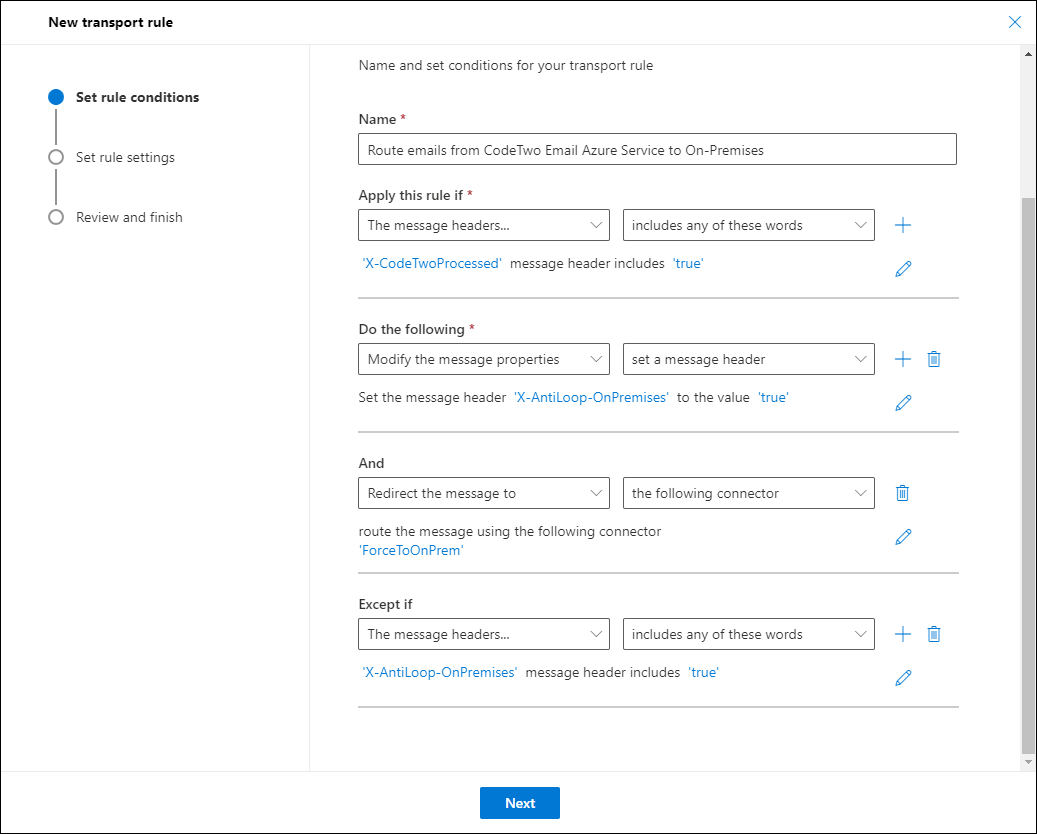Edit the X-AntiLoop-OnPremises set header action
Screen dimensions: 1037x834
[903, 403]
